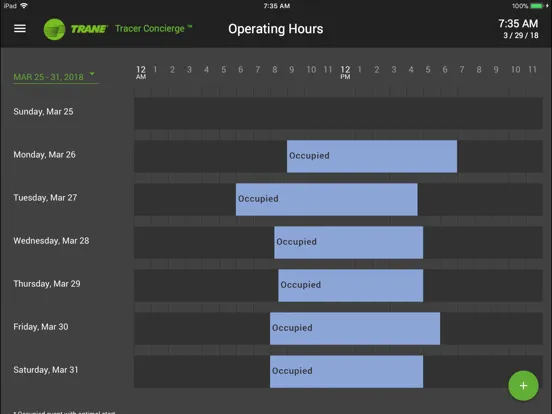552x414 pixels.
Task: Select Thursday Mar 29 Occupied block
Action: point(351,286)
